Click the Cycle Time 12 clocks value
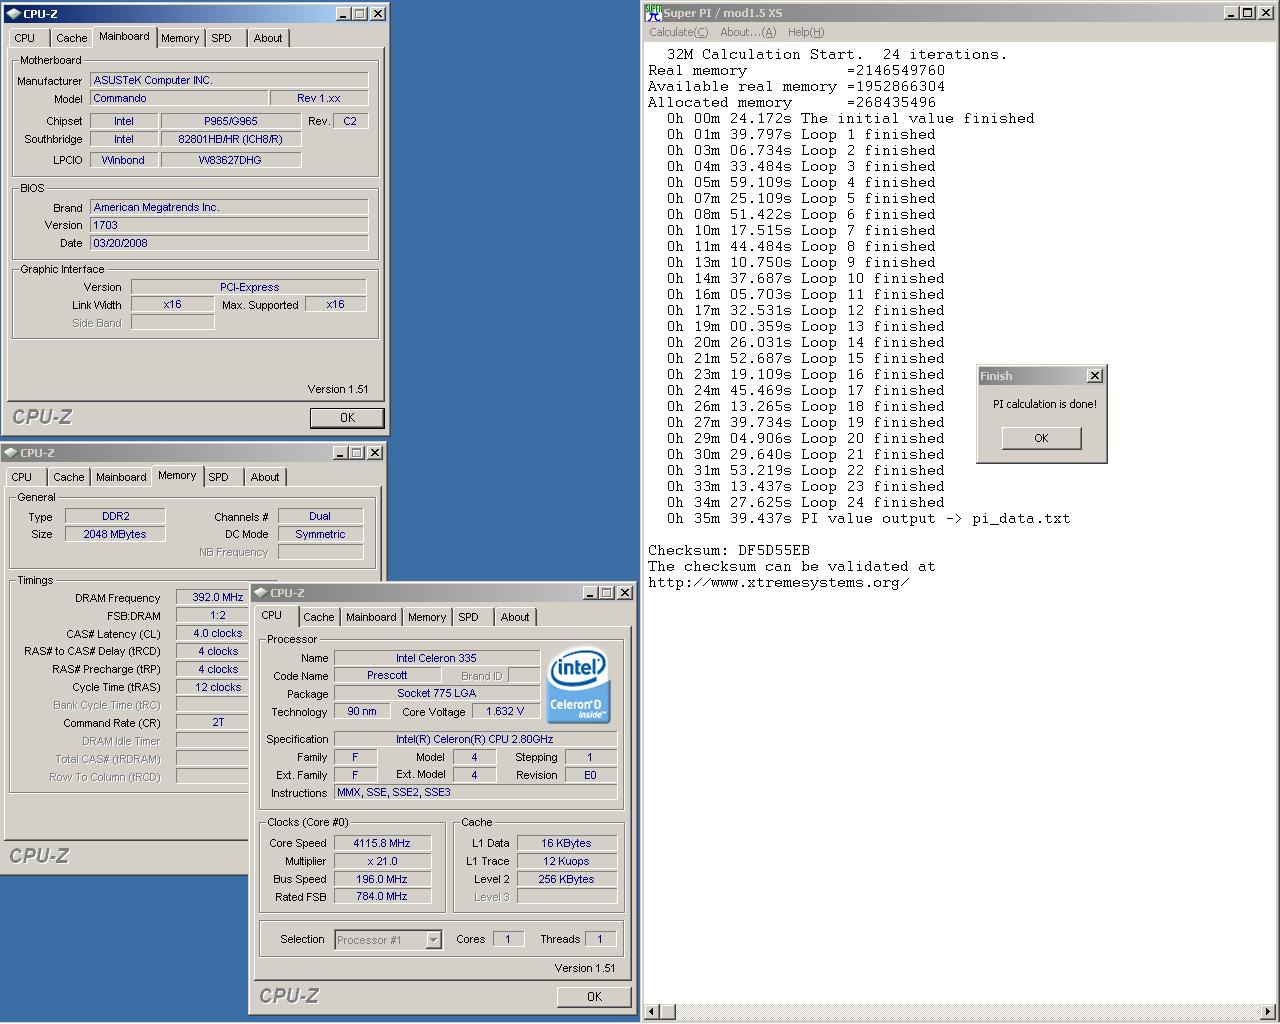 213,687
